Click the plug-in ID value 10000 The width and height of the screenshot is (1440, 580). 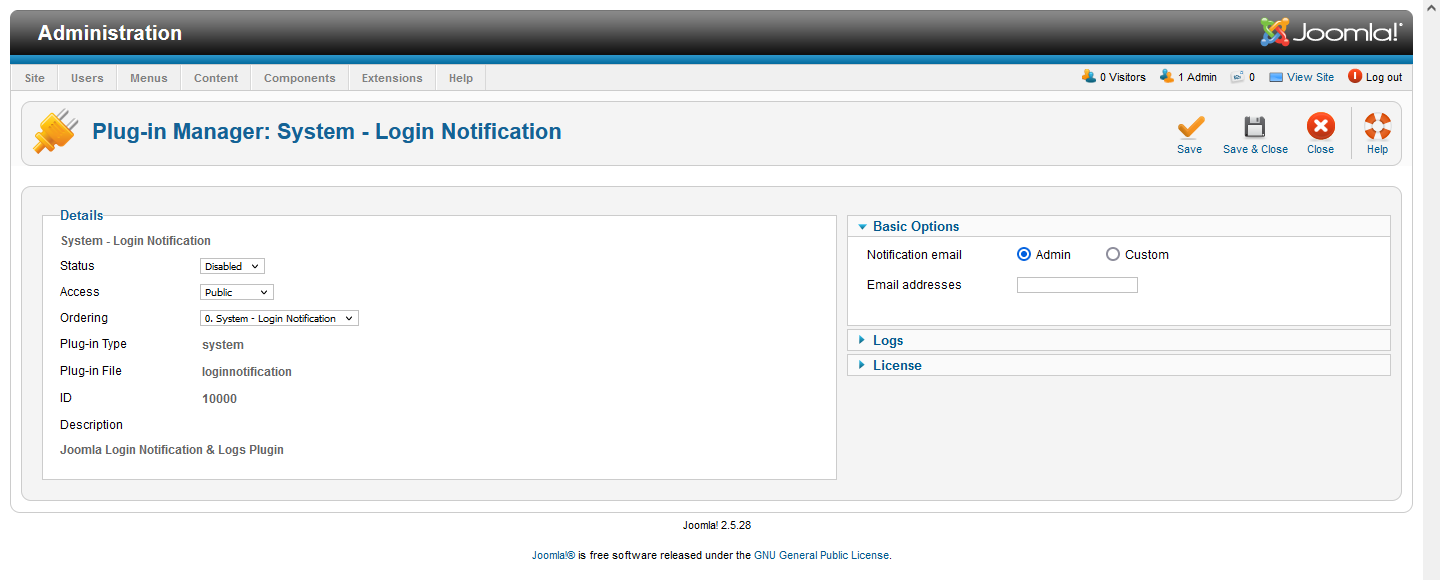click(219, 399)
